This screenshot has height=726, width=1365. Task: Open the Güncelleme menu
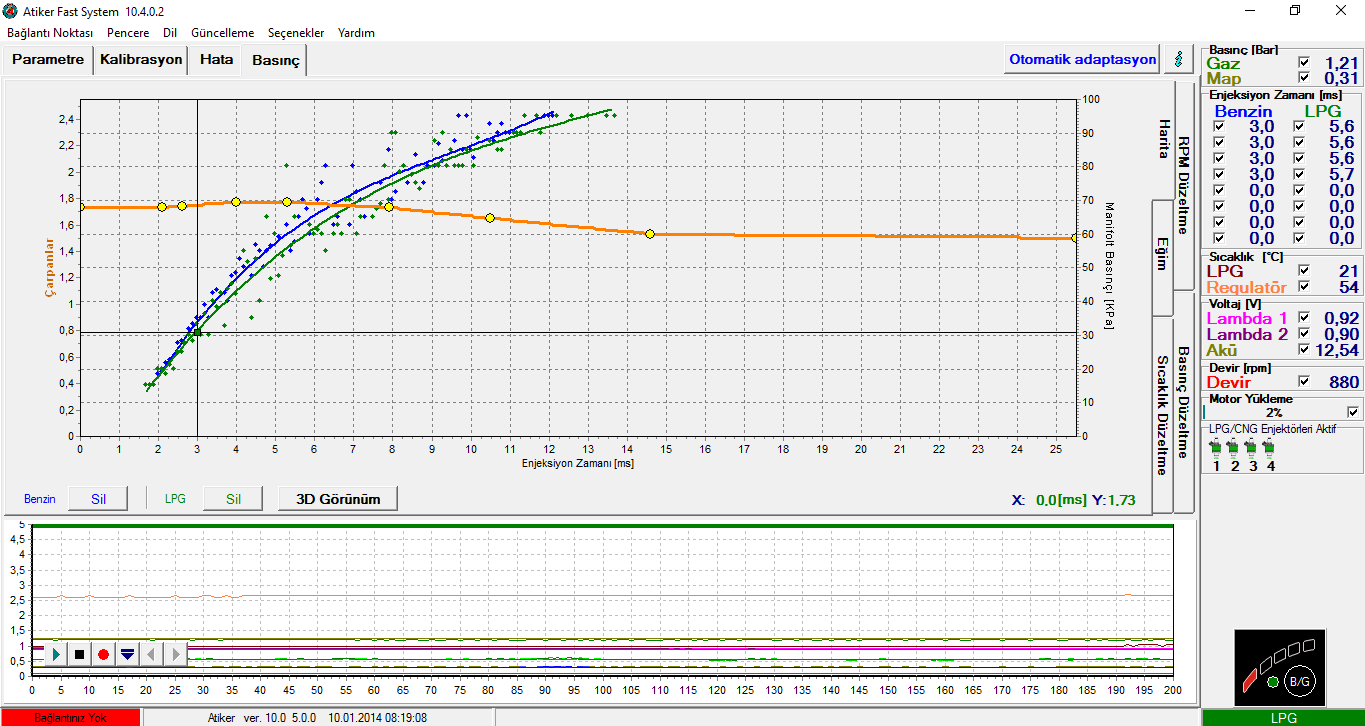coord(222,32)
